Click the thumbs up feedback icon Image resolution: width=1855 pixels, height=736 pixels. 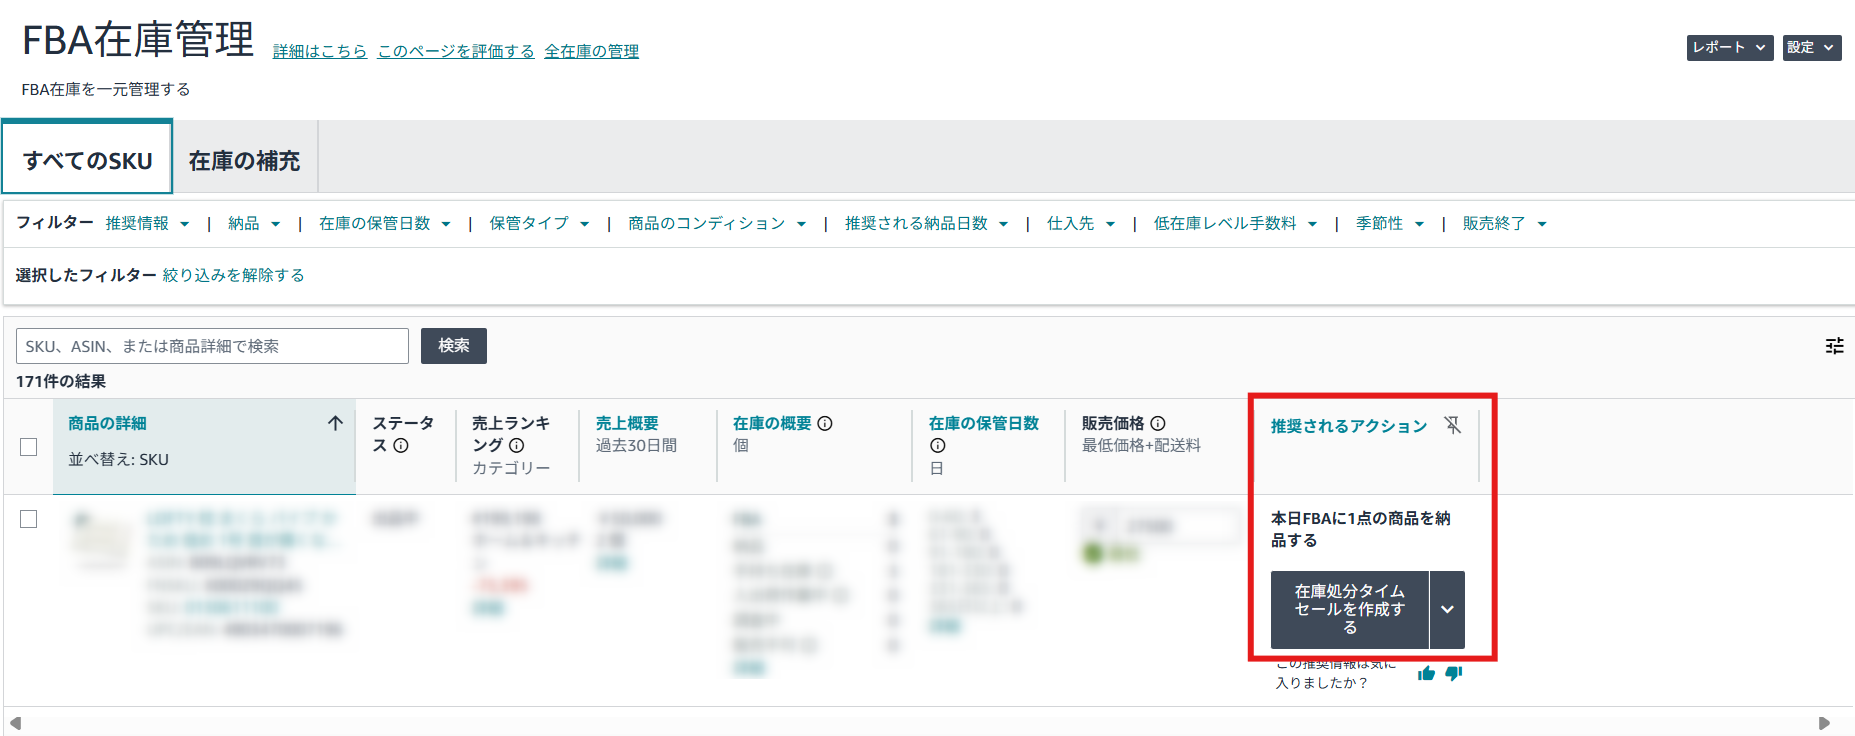pyautogui.click(x=1426, y=673)
